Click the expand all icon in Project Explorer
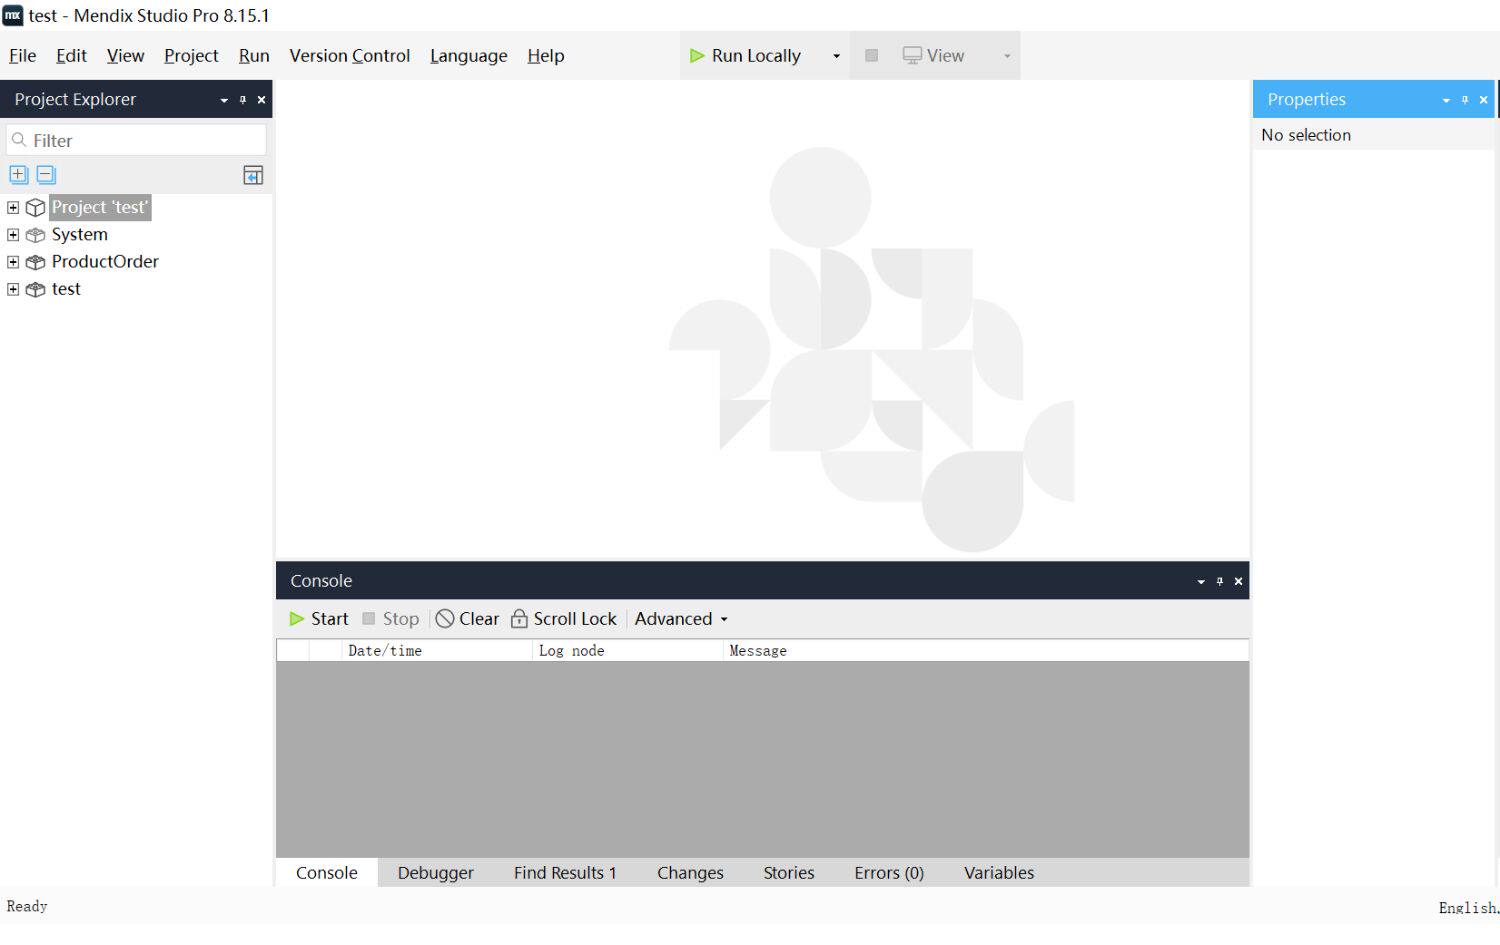This screenshot has width=1500, height=945. [x=18, y=174]
